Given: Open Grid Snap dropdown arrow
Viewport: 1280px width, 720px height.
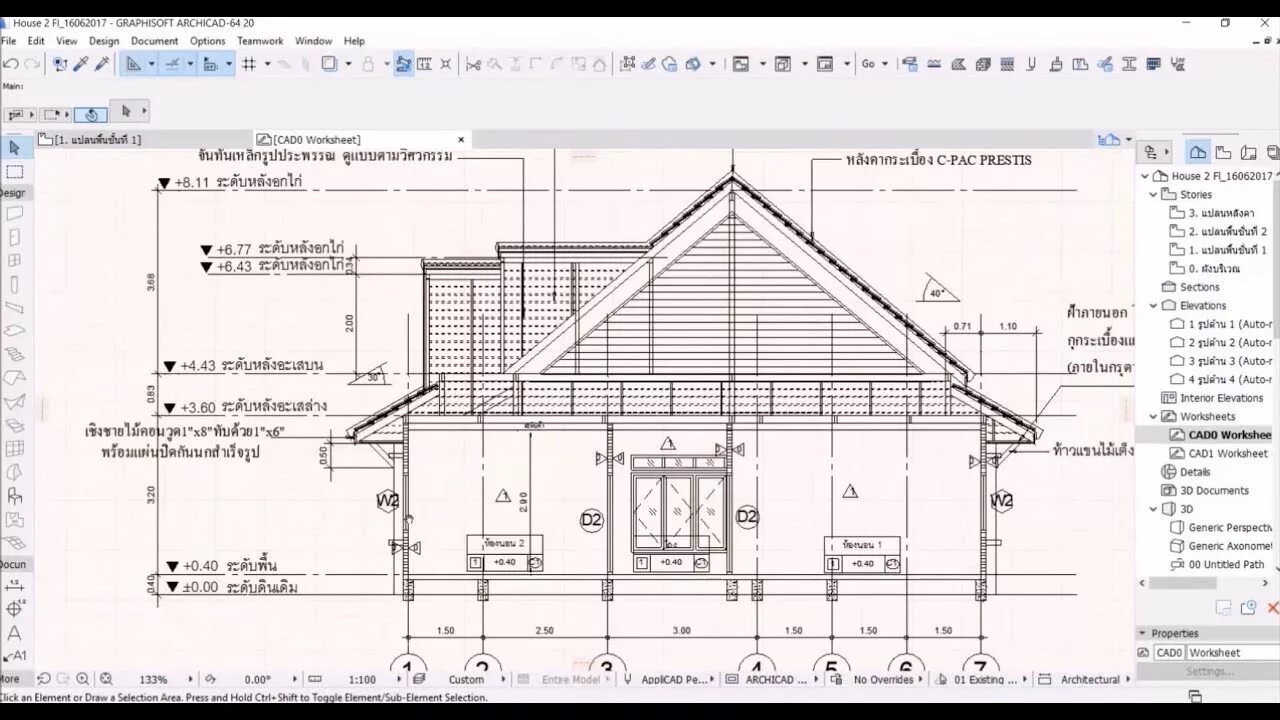Looking at the screenshot, I should [267, 64].
